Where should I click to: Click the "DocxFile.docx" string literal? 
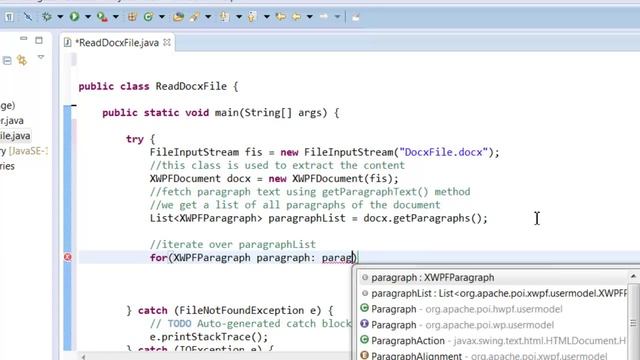click(x=444, y=152)
